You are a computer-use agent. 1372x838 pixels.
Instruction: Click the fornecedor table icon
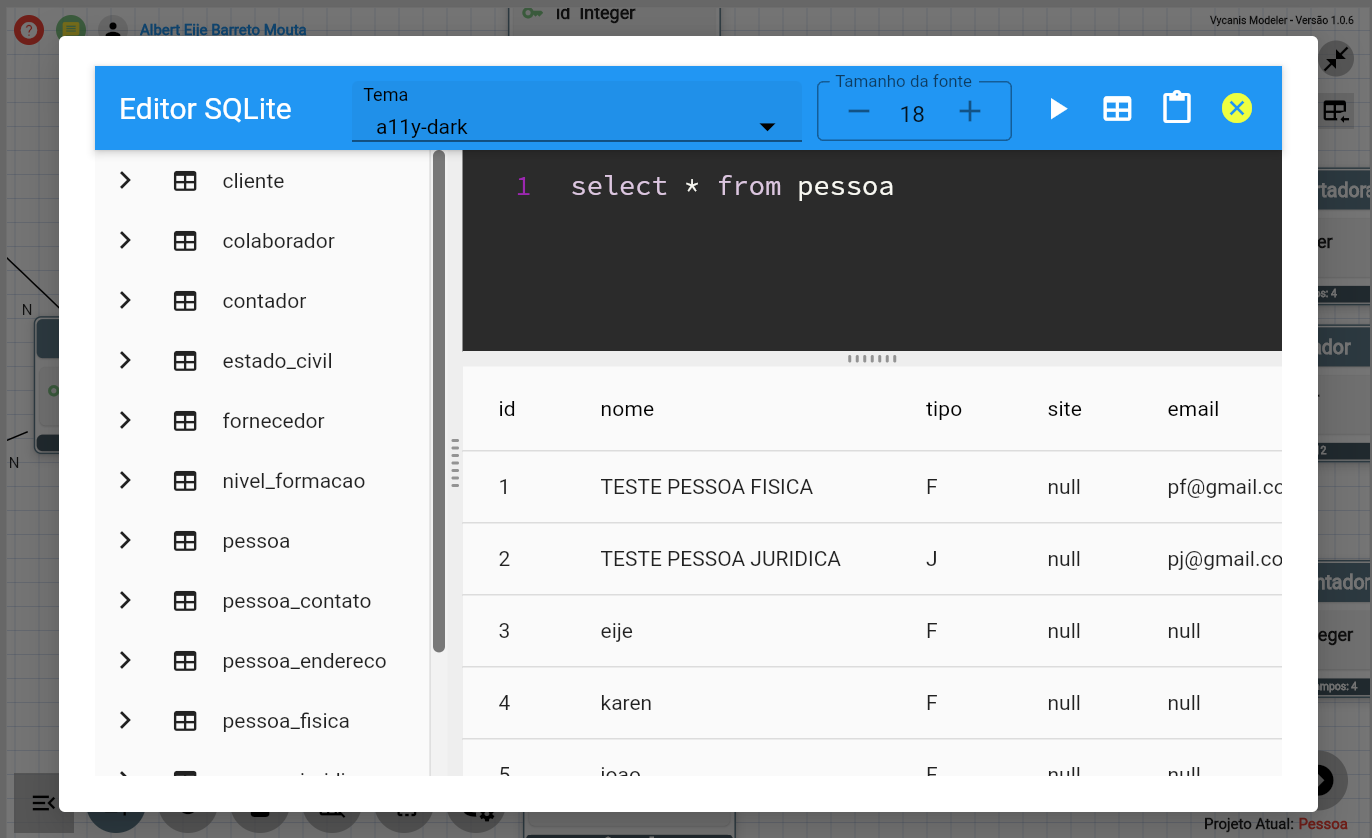click(185, 421)
